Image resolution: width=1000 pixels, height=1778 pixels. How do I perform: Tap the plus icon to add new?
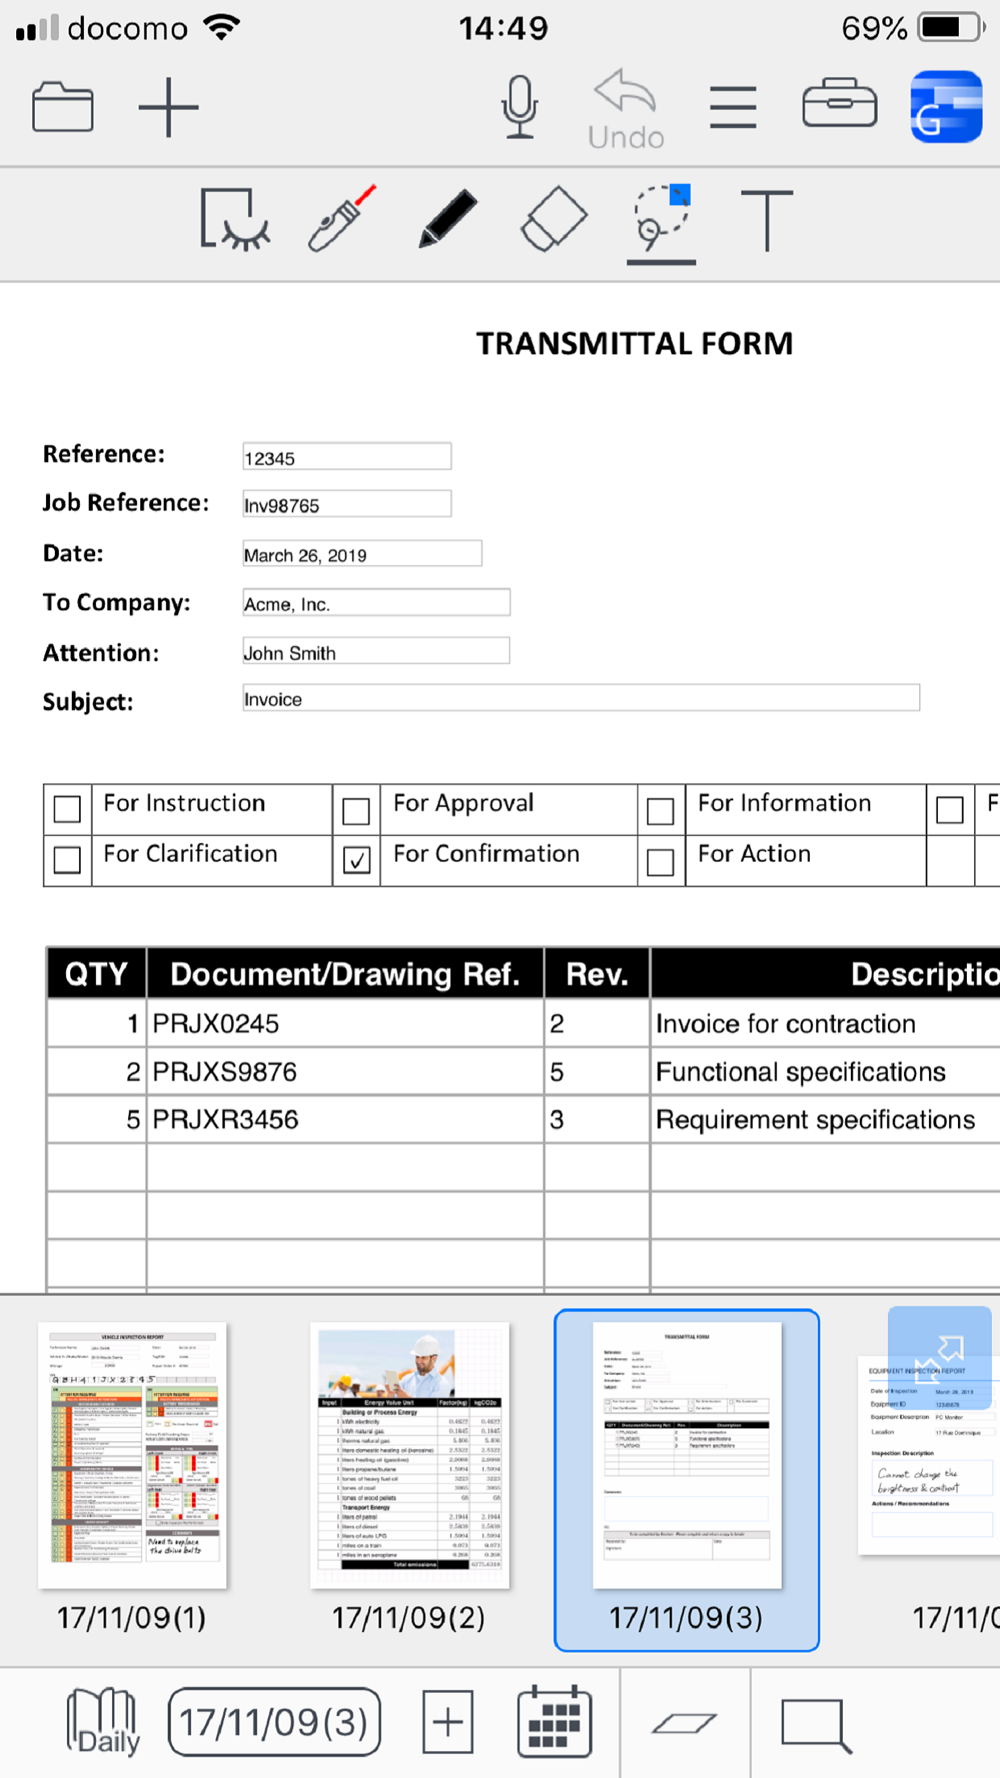click(168, 107)
